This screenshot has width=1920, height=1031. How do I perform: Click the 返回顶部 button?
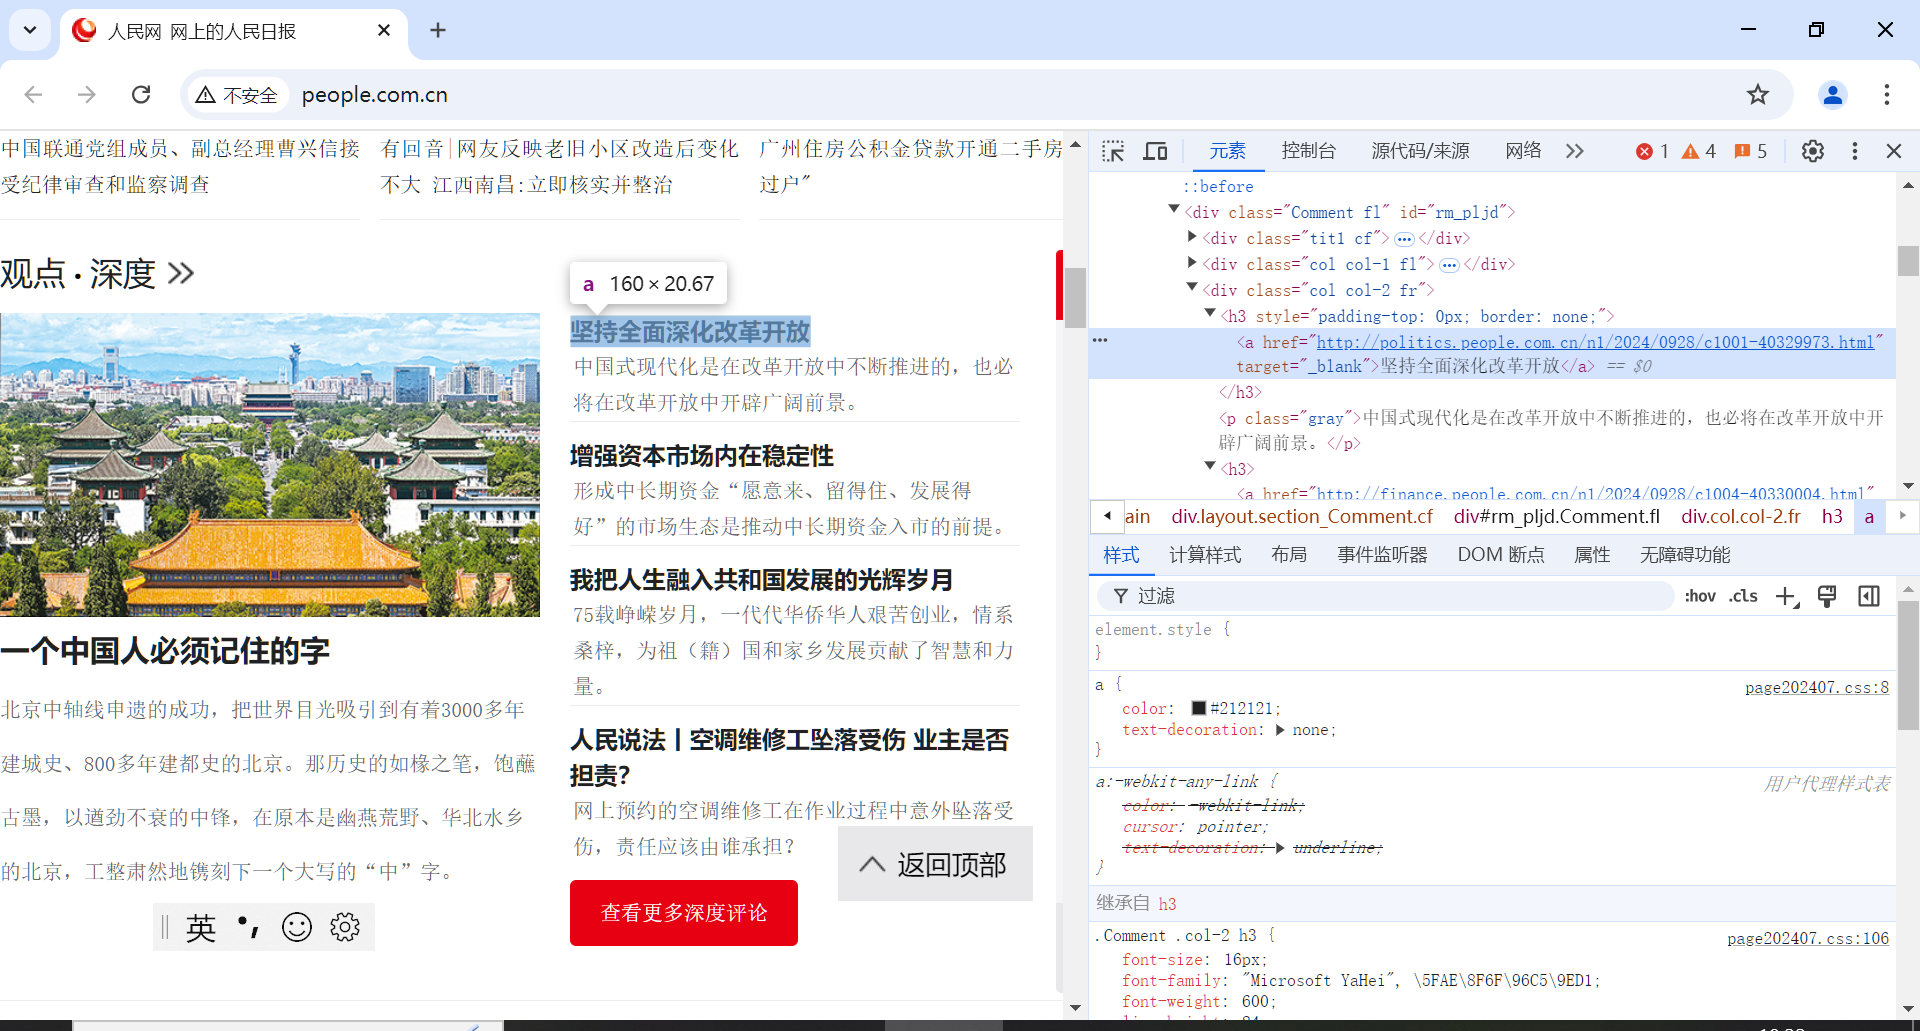click(x=935, y=864)
